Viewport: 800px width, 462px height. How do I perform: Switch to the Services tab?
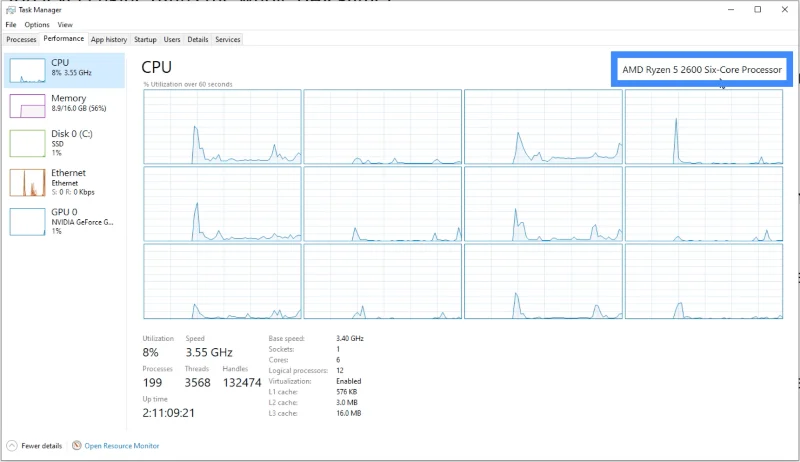coord(228,39)
